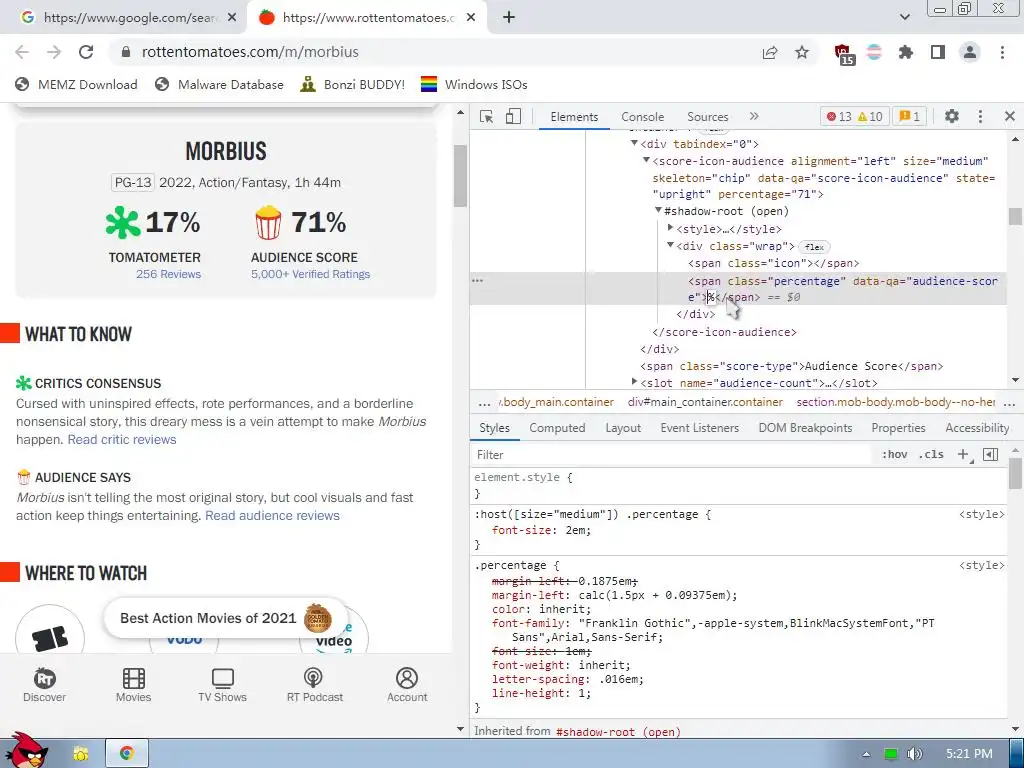Collapse the score-icon-audience node

pyautogui.click(x=646, y=161)
